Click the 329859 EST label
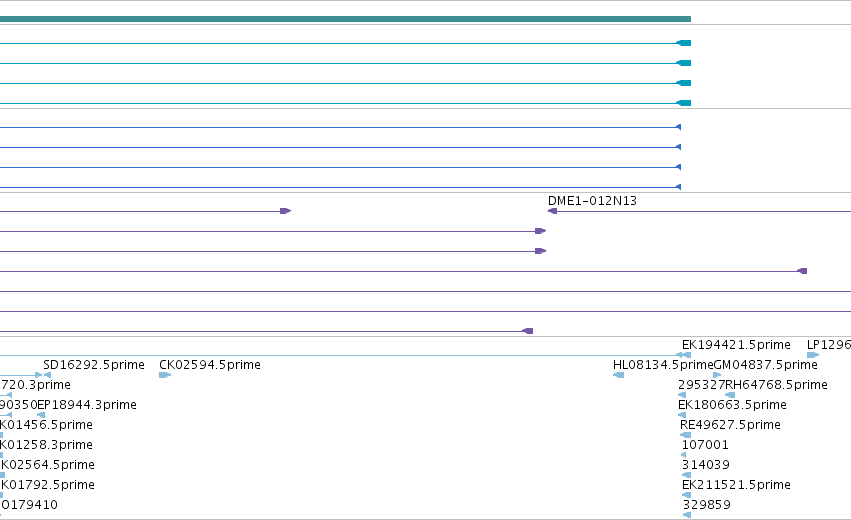The image size is (851, 520). [706, 505]
